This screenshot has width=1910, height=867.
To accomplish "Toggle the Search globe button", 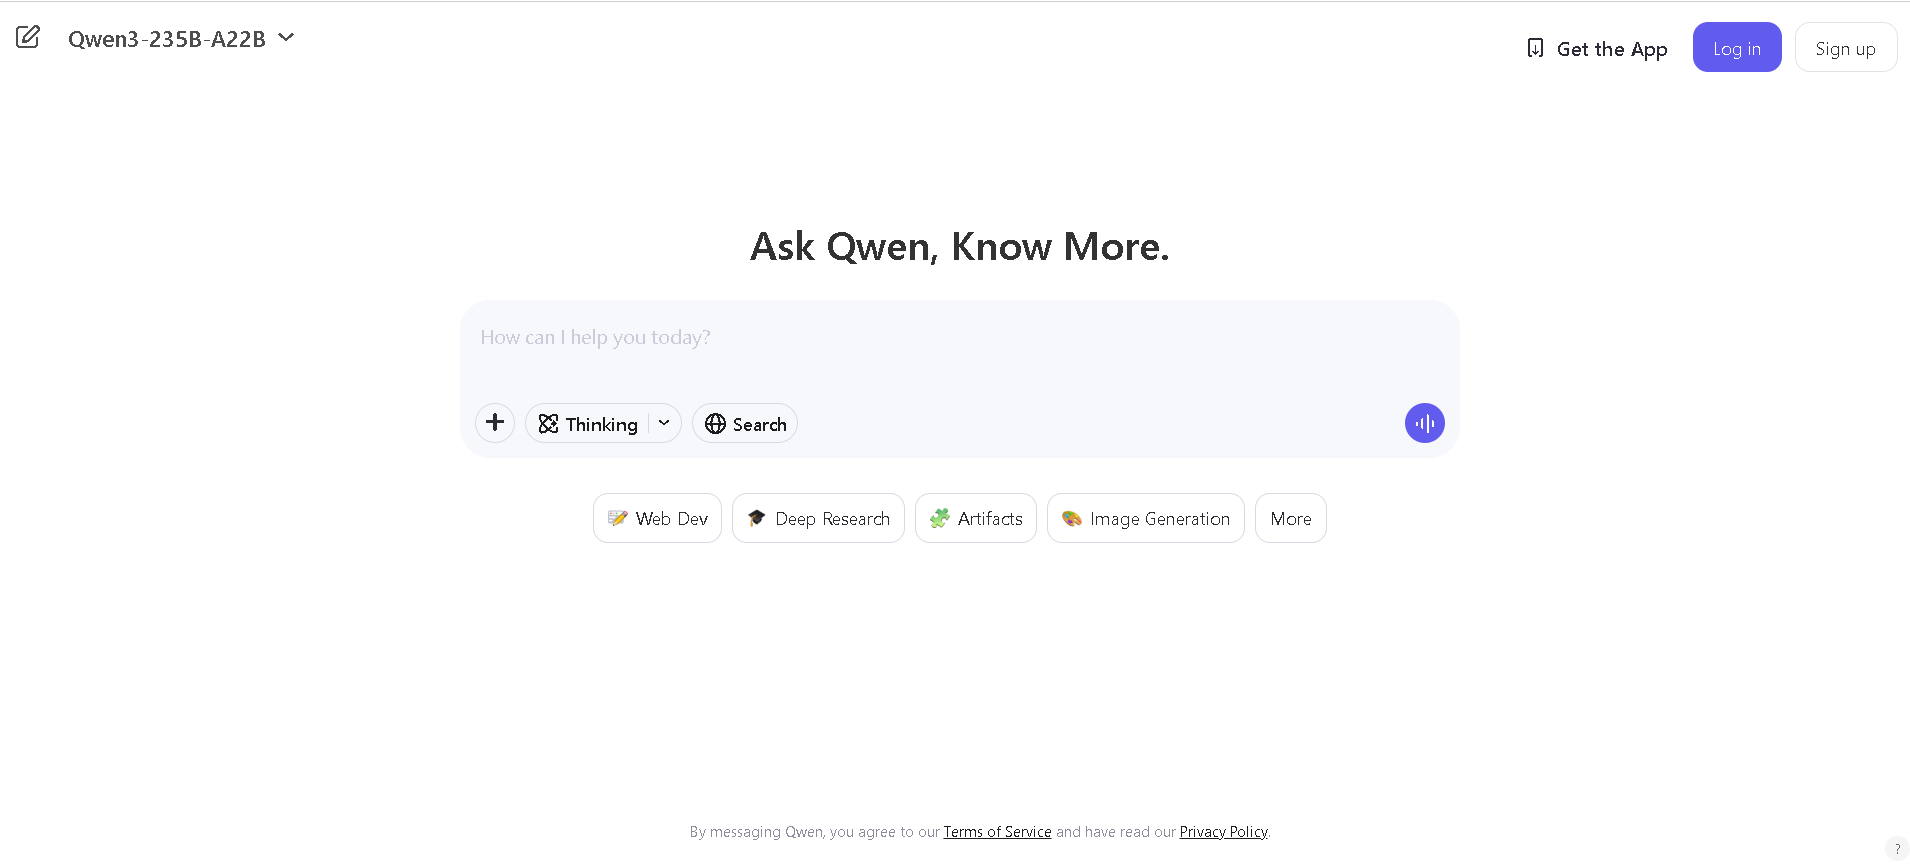I will (745, 423).
